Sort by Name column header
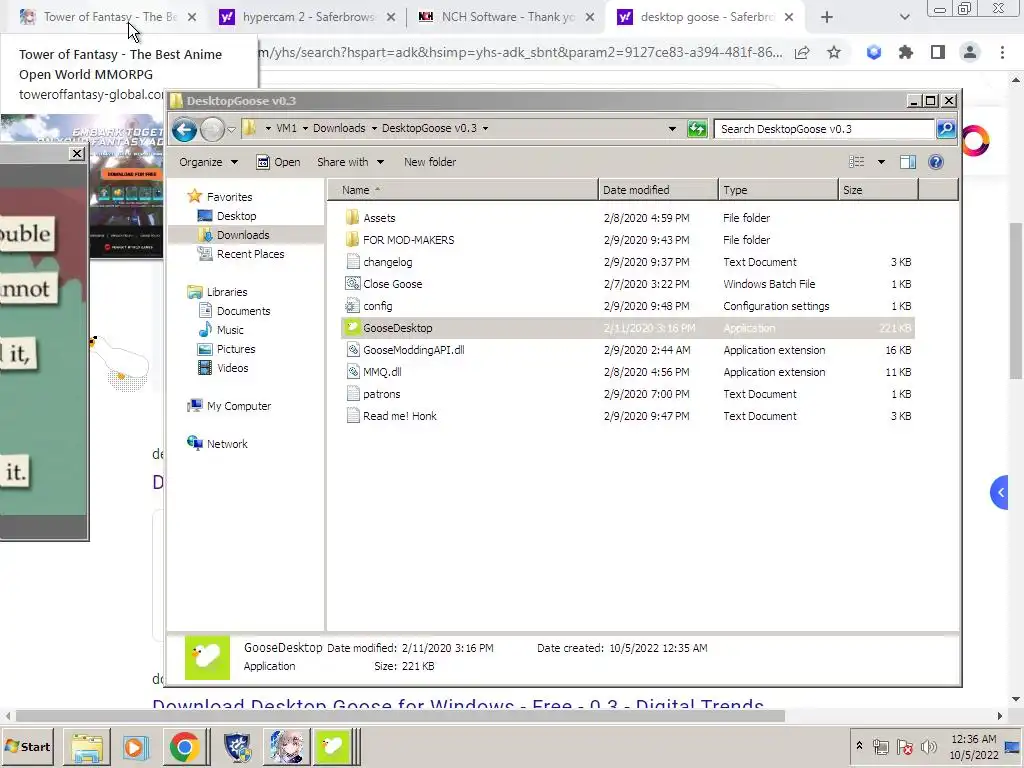The image size is (1024, 768). (x=462, y=190)
